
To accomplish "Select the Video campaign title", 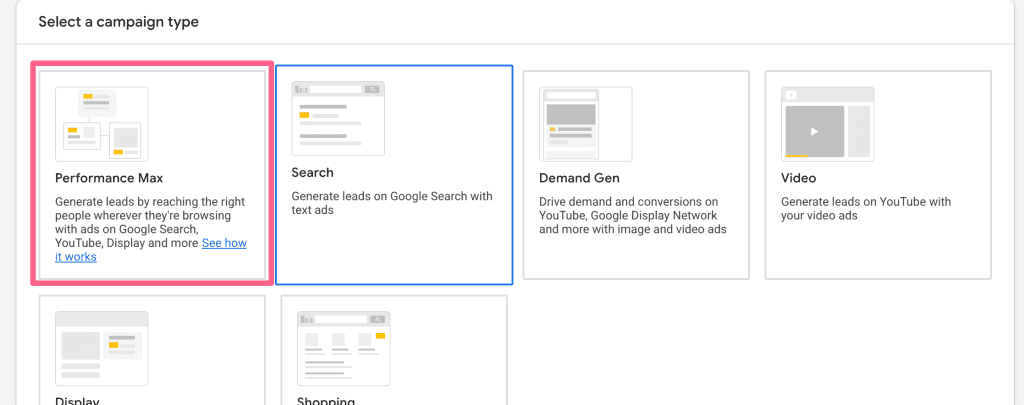I will click(798, 178).
